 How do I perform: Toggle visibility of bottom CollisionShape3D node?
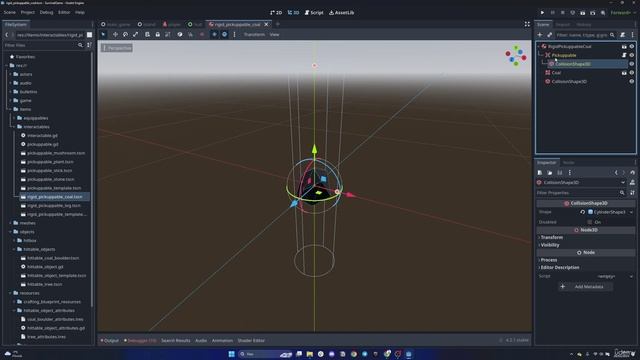pyautogui.click(x=632, y=82)
